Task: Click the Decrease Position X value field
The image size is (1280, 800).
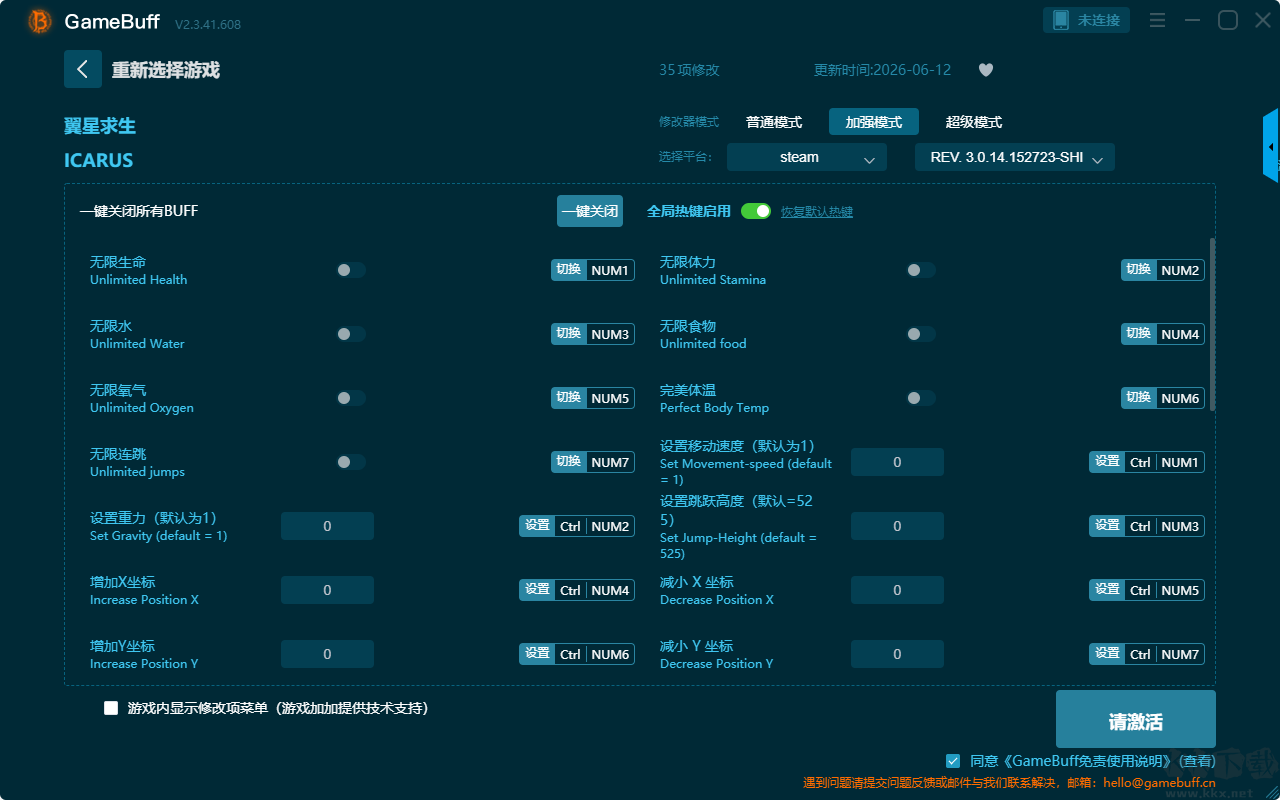Action: click(897, 590)
